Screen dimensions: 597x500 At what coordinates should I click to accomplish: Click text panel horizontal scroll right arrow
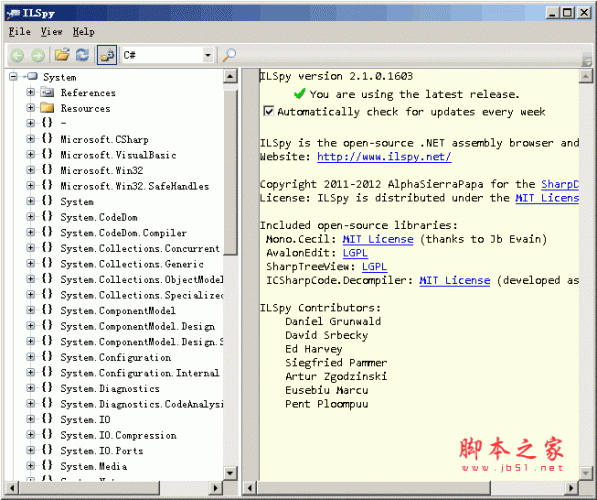pos(571,488)
